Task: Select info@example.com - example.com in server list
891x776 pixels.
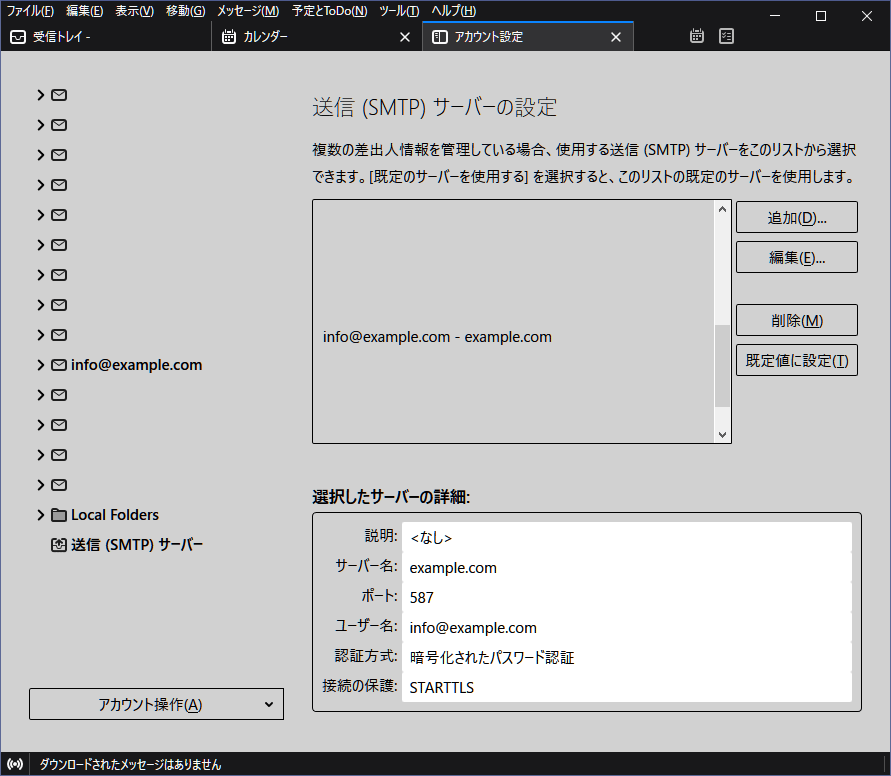Action: click(x=437, y=337)
